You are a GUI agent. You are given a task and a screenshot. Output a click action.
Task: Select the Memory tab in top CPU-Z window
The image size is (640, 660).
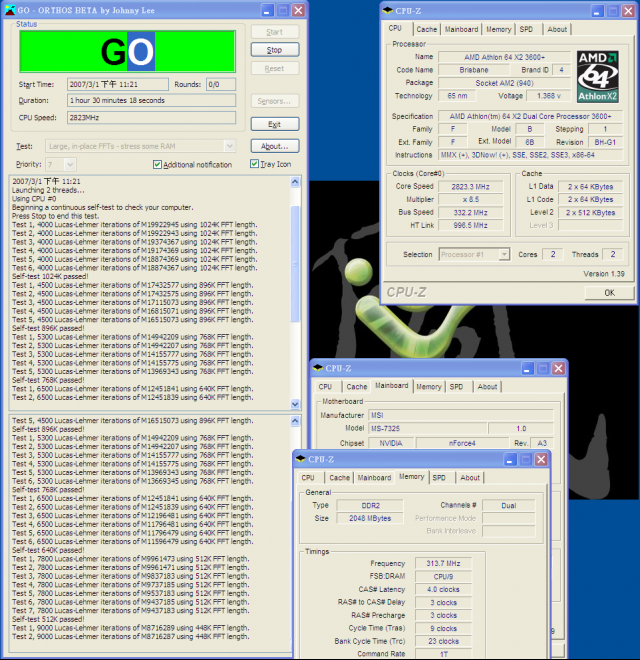[499, 29]
